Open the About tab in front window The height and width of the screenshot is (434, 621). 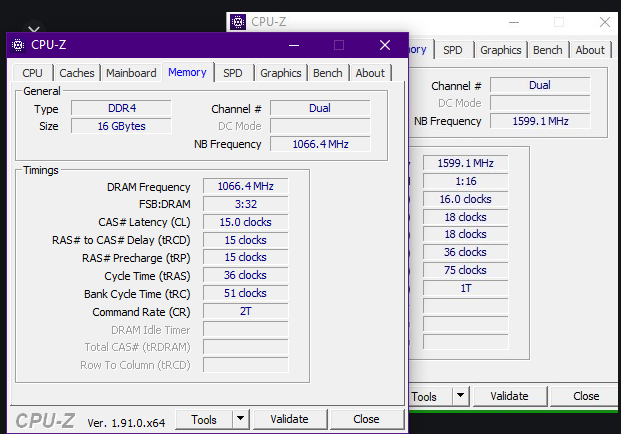(x=370, y=73)
